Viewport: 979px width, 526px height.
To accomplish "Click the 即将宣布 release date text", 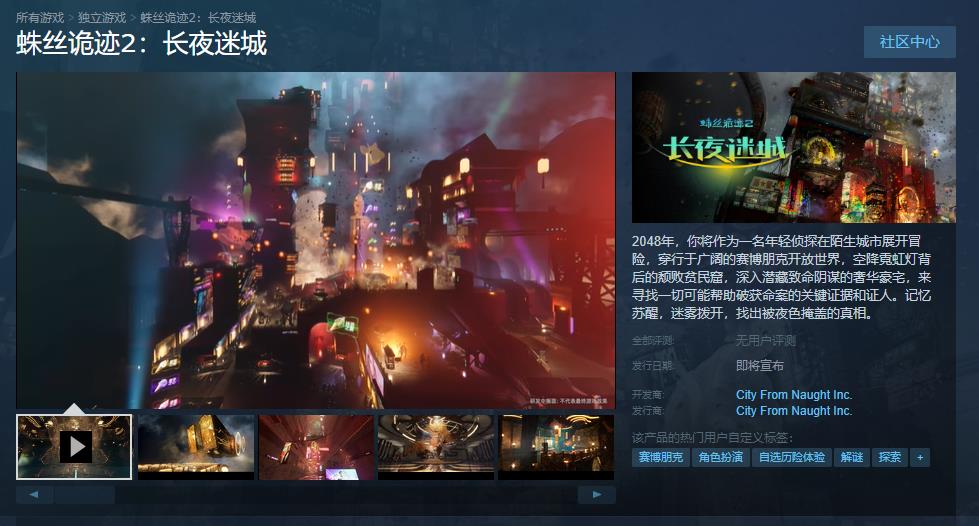I will [x=759, y=365].
